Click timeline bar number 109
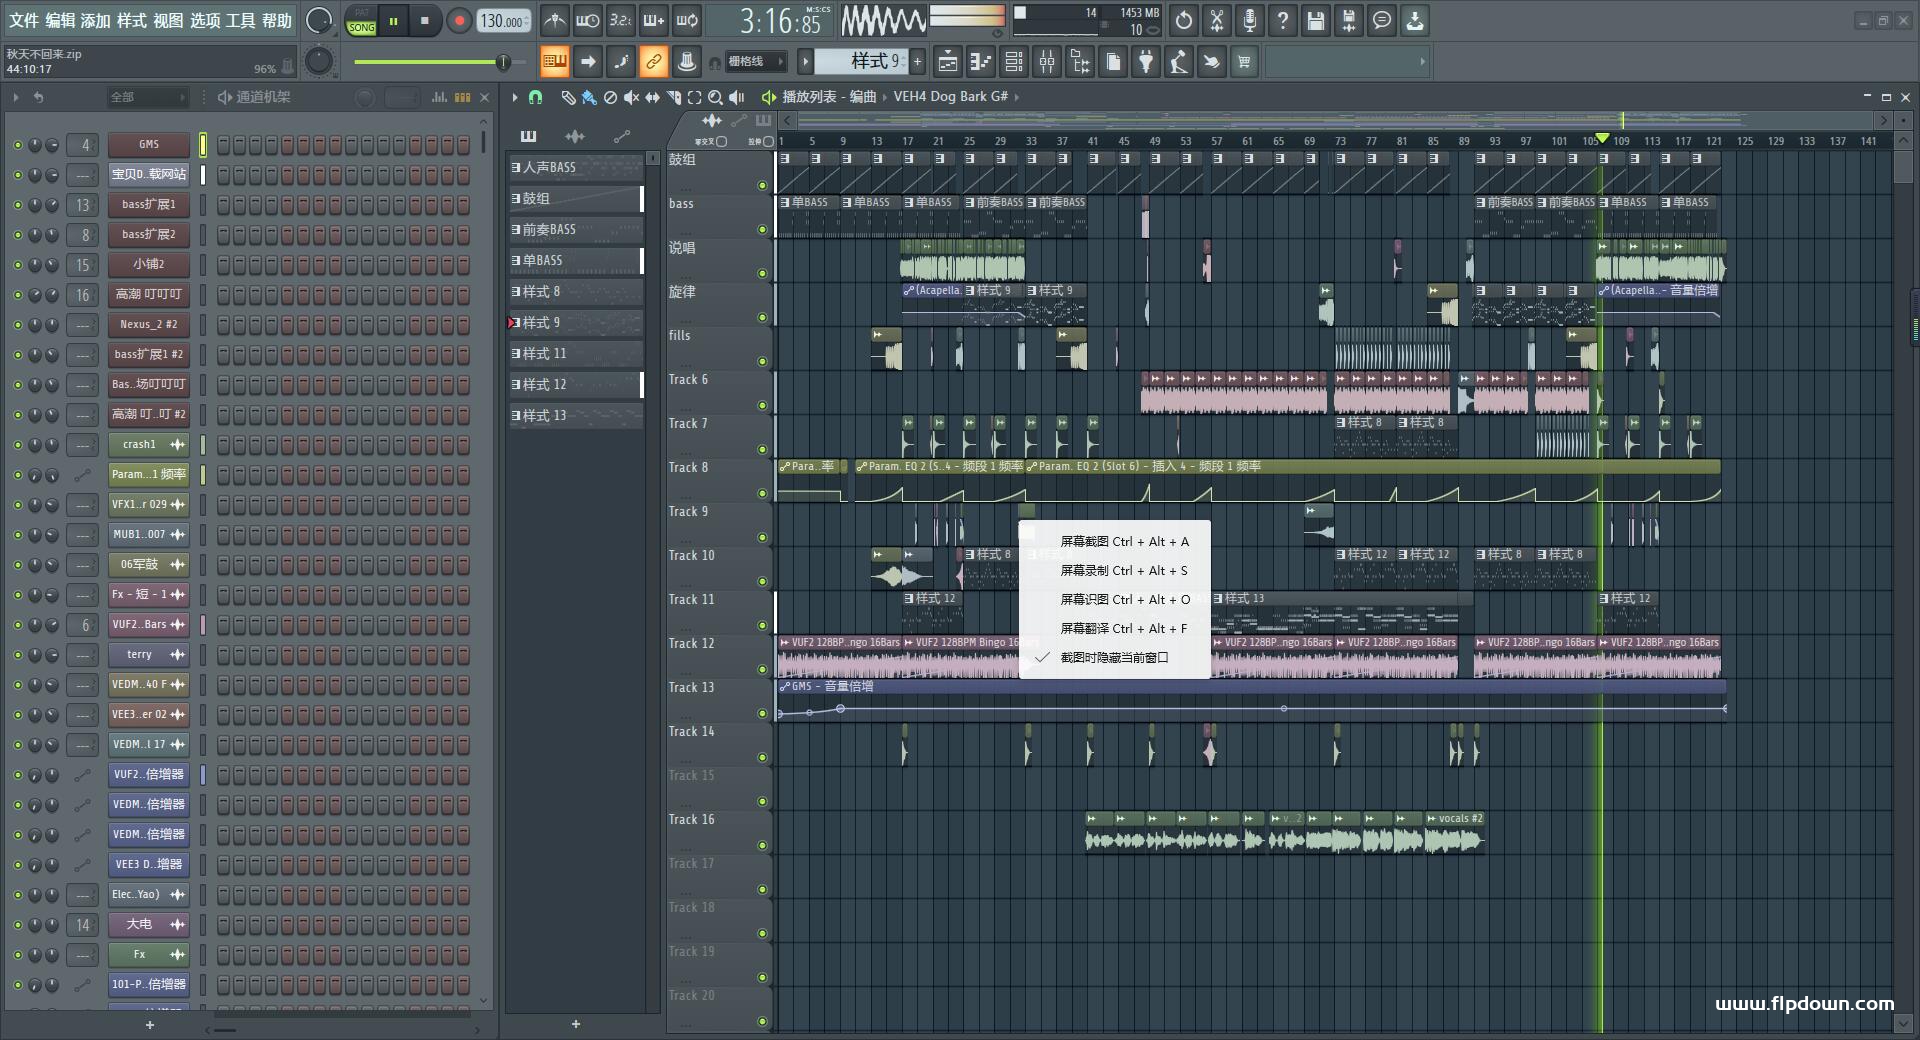The height and width of the screenshot is (1040, 1920). point(1622,141)
